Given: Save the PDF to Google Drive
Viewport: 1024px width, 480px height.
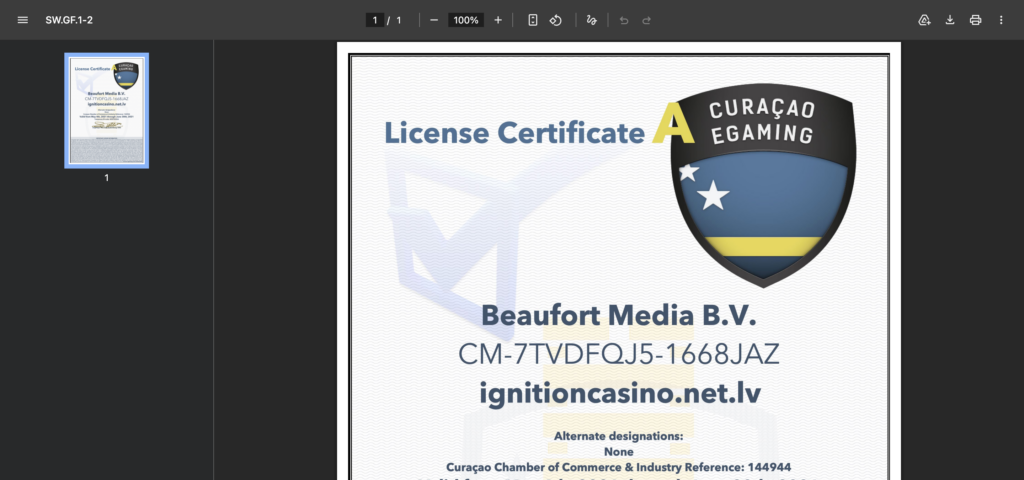Looking at the screenshot, I should (924, 20).
